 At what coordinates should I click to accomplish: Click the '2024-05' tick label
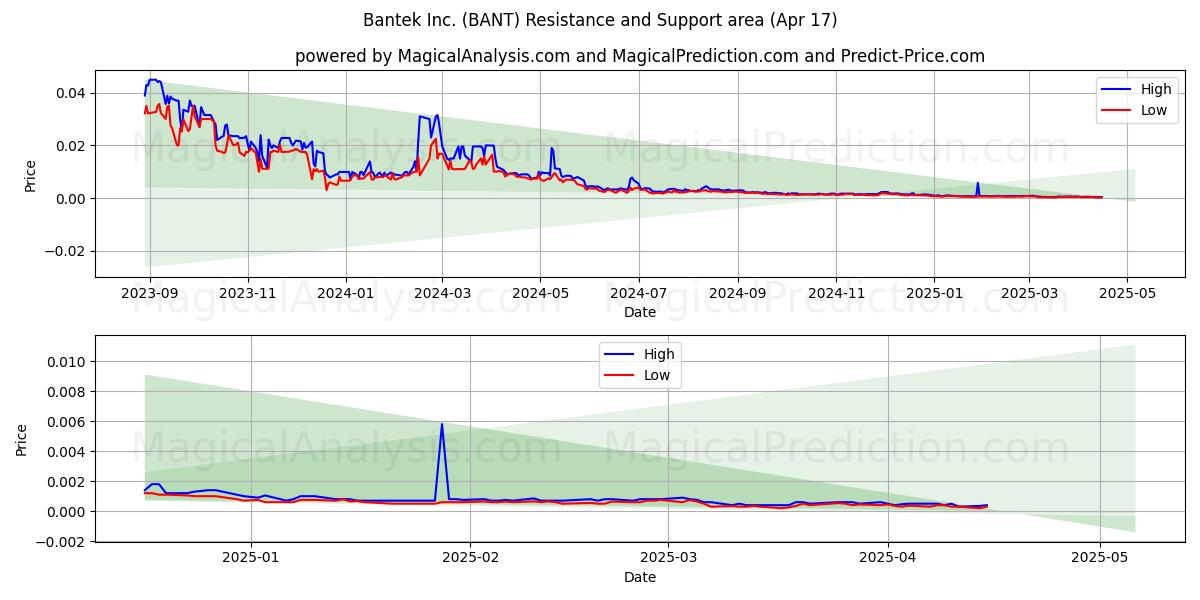pyautogui.click(x=540, y=293)
